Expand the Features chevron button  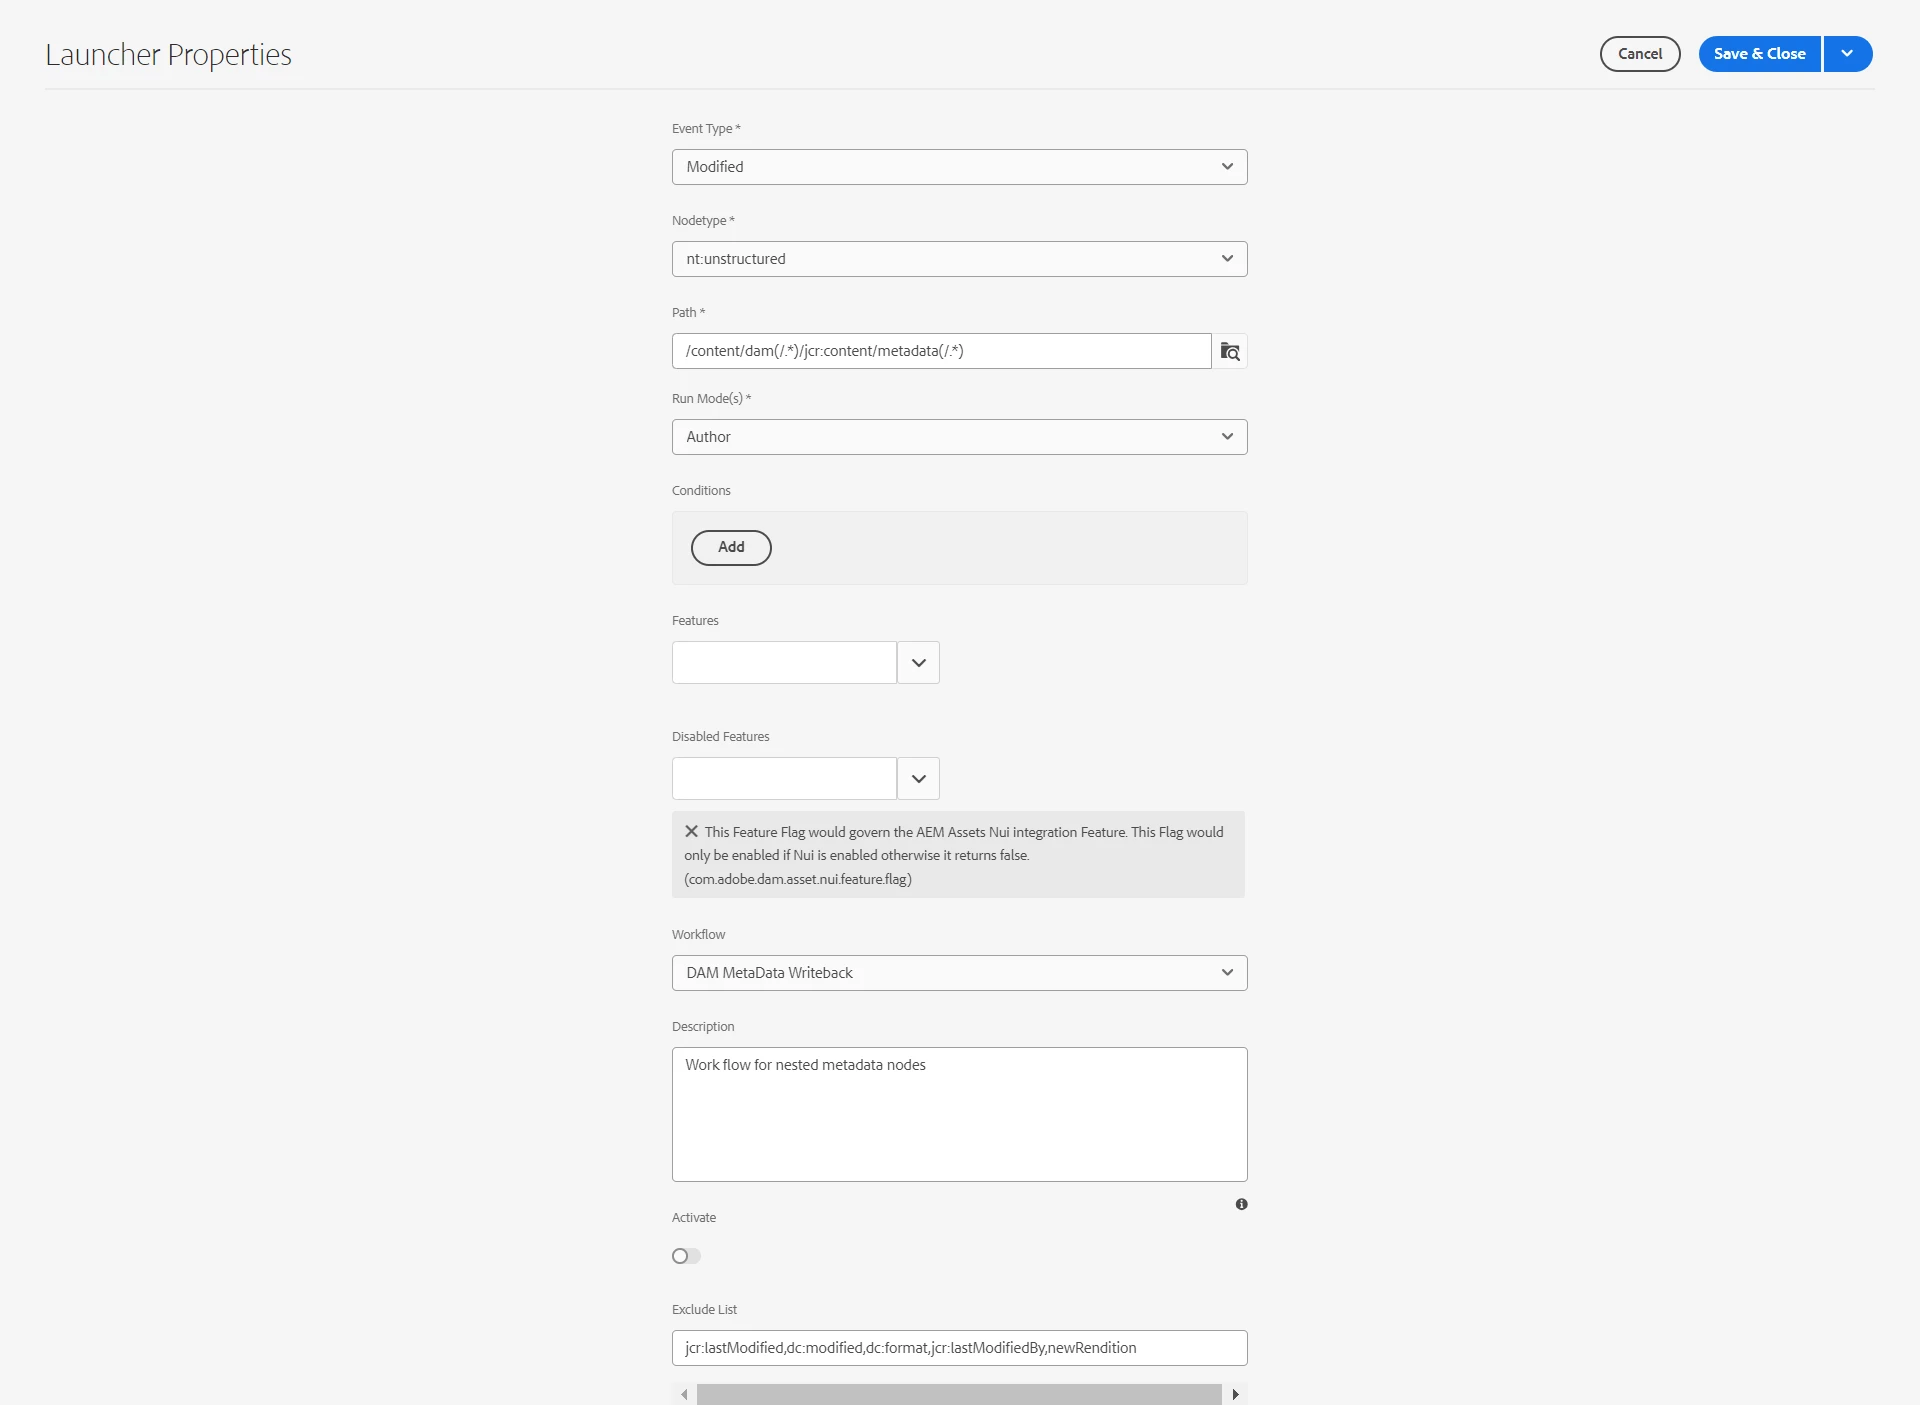(x=918, y=663)
